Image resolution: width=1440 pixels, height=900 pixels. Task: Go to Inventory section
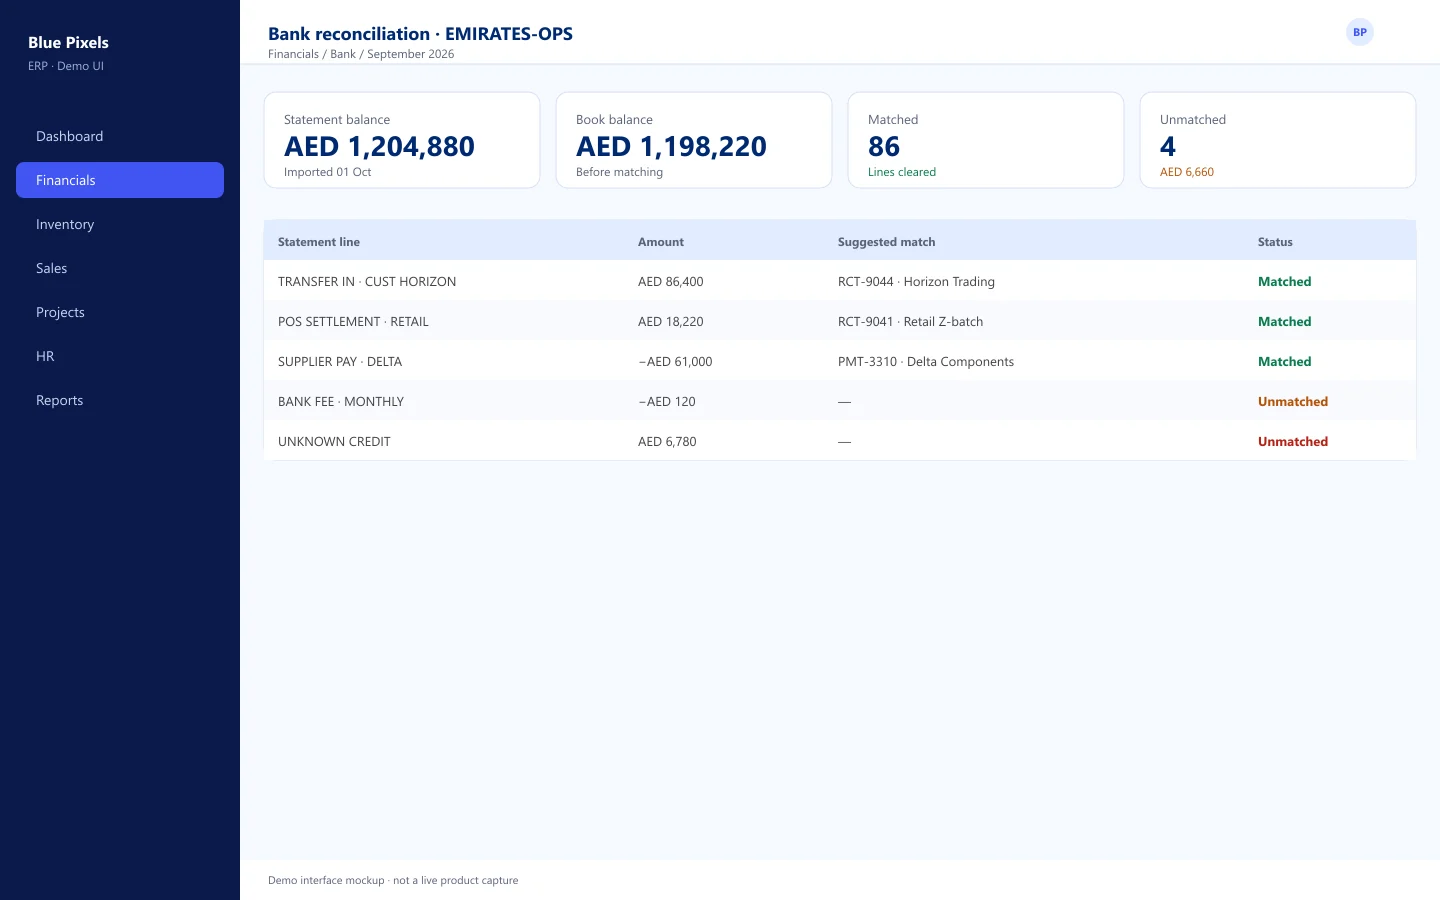coord(120,224)
